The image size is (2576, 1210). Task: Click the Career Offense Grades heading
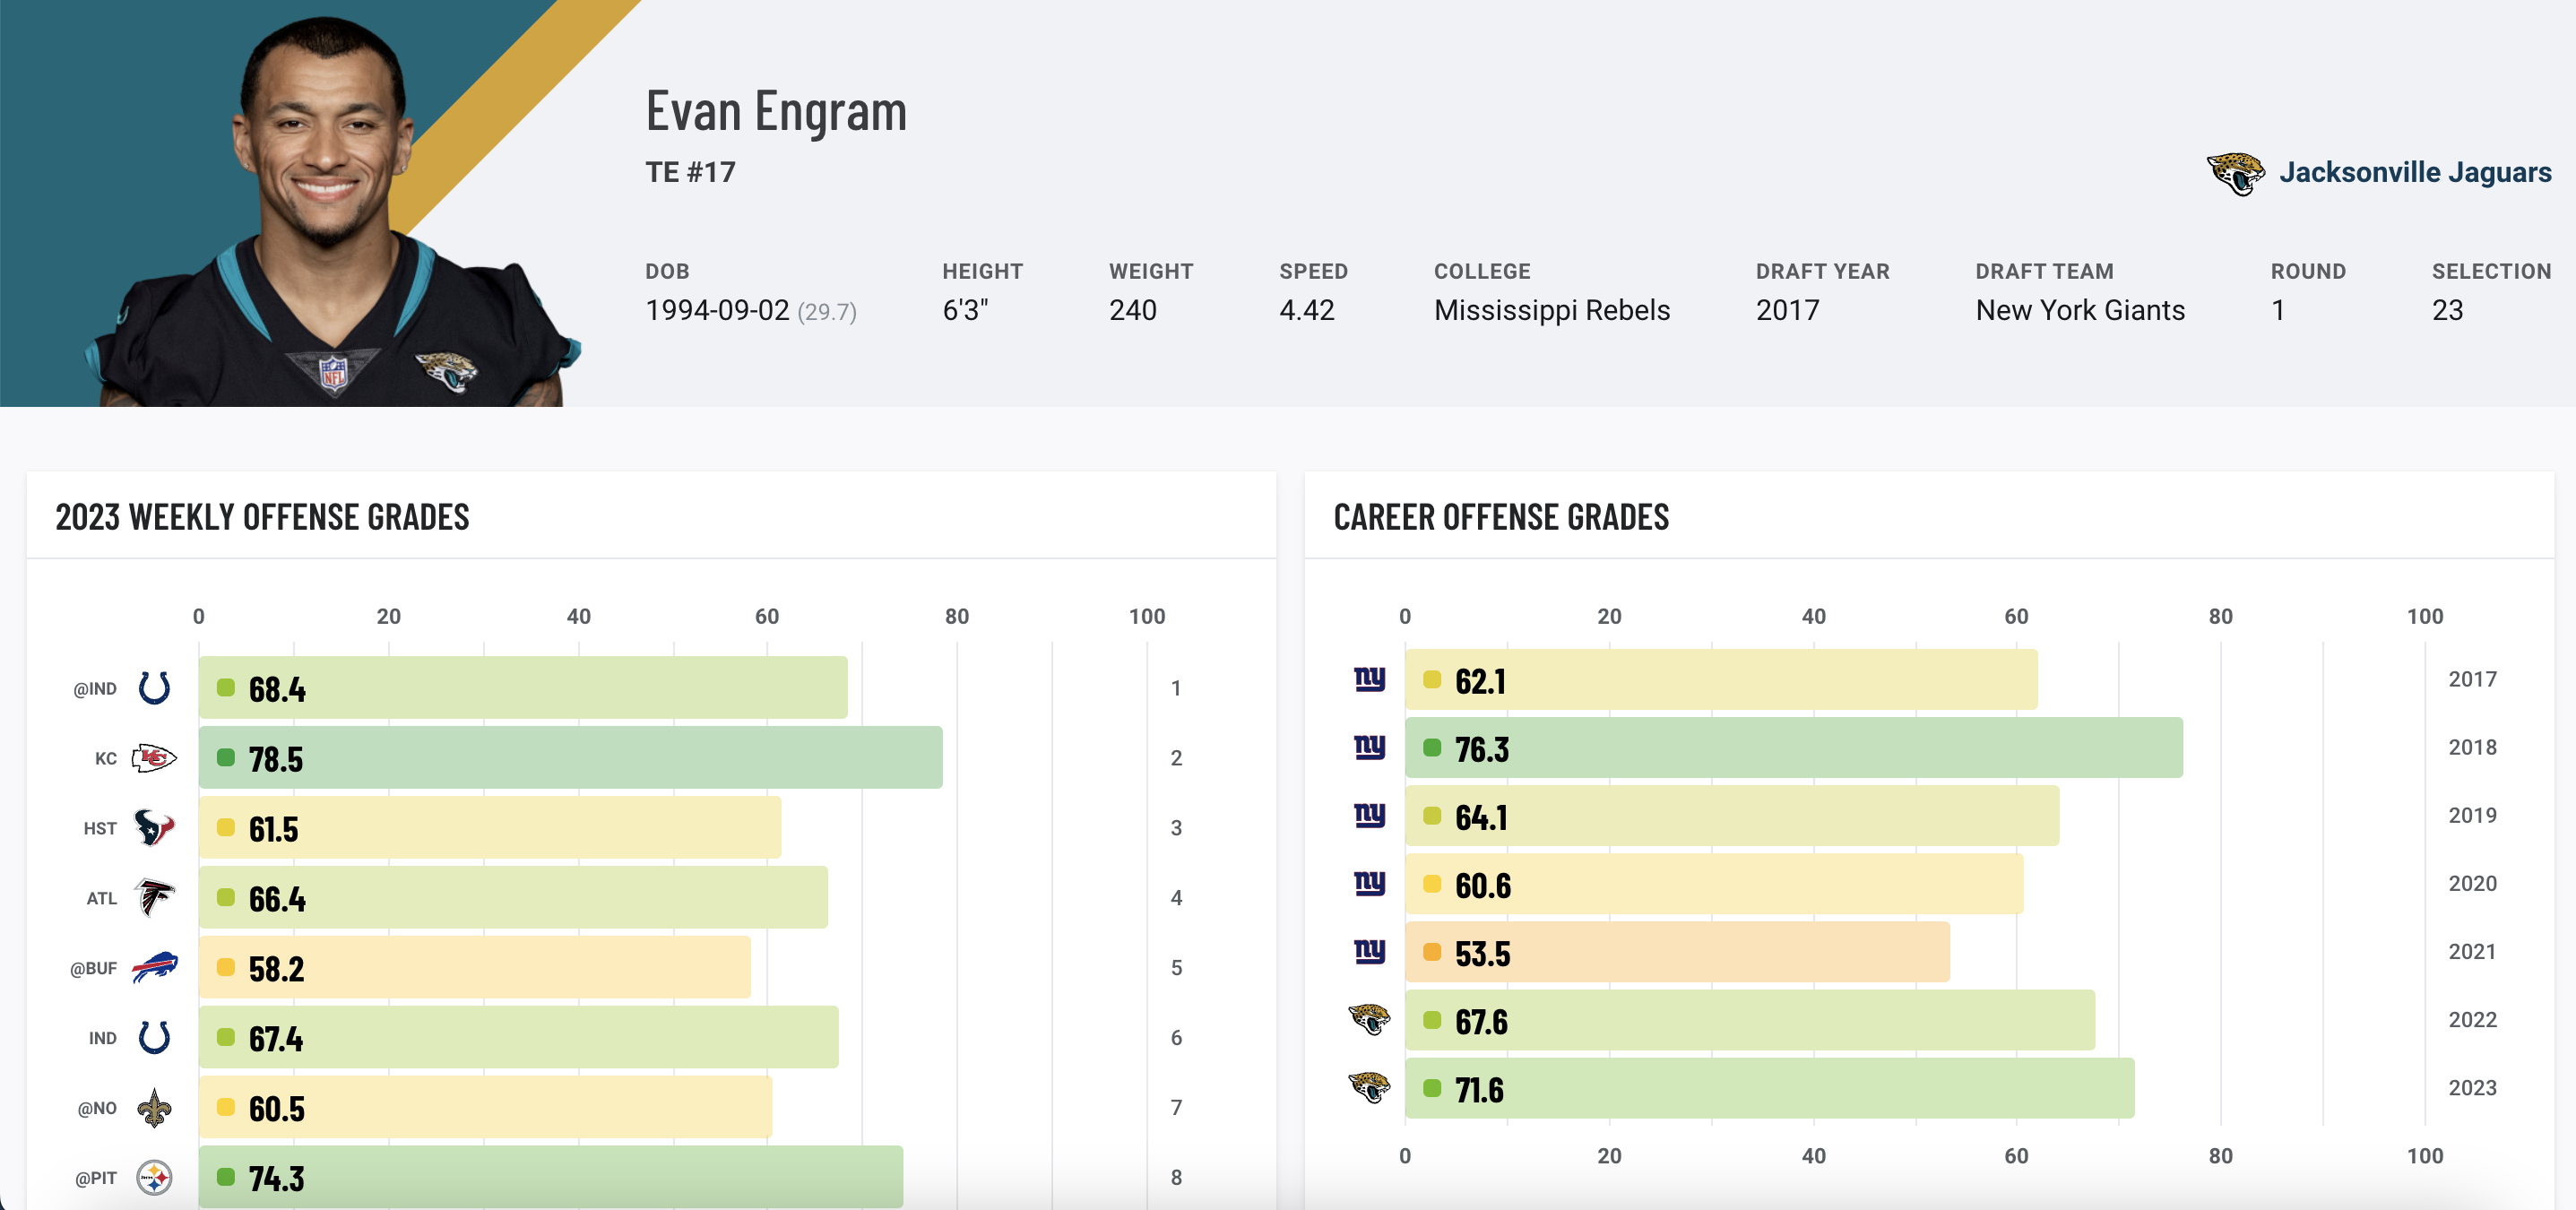(x=1500, y=517)
